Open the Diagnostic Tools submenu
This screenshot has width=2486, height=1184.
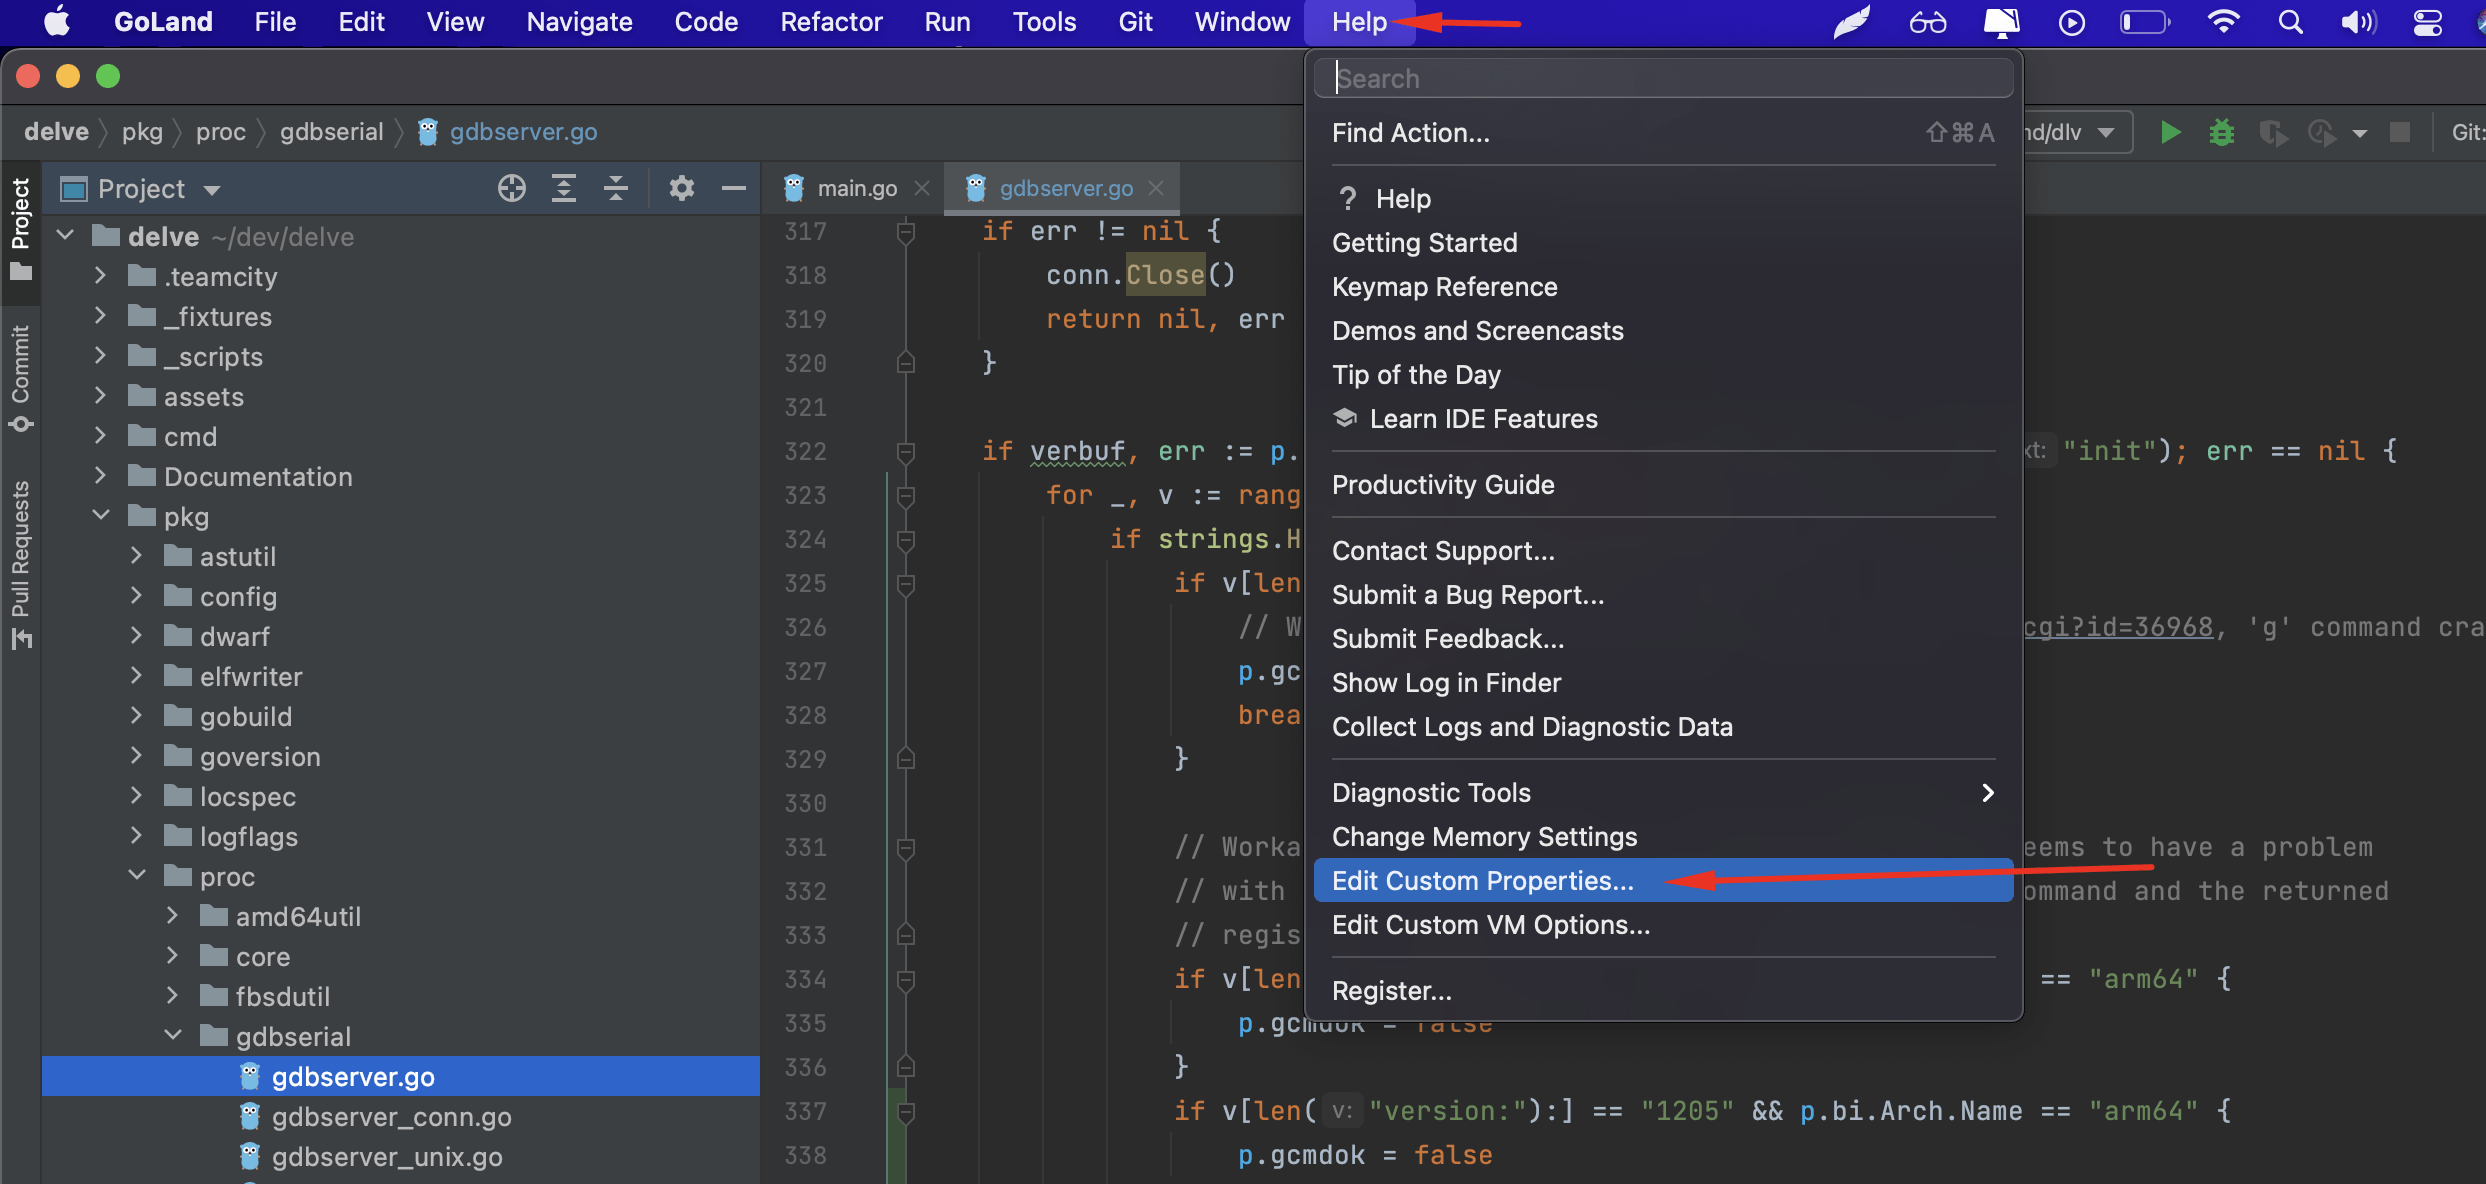(1432, 792)
